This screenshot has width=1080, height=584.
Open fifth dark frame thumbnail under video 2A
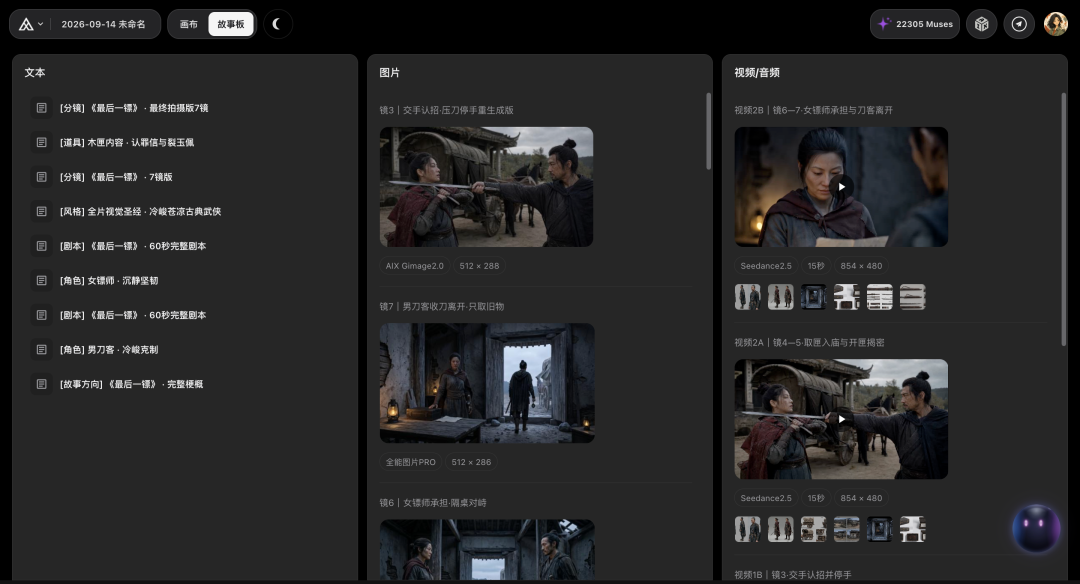[880, 529]
